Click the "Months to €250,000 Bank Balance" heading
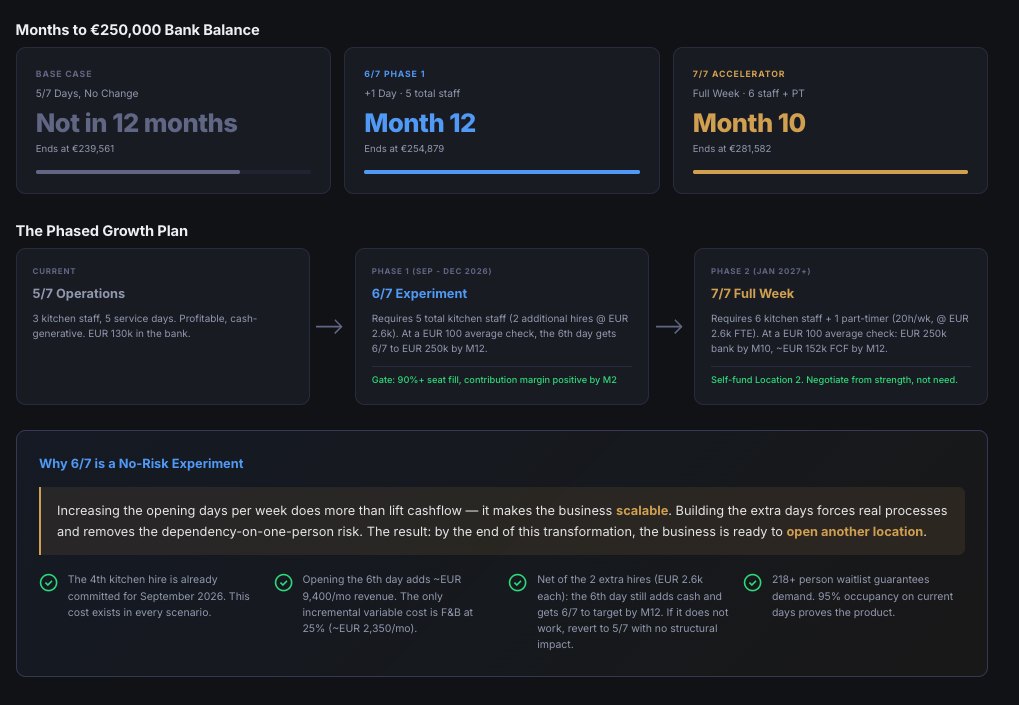 (x=137, y=30)
